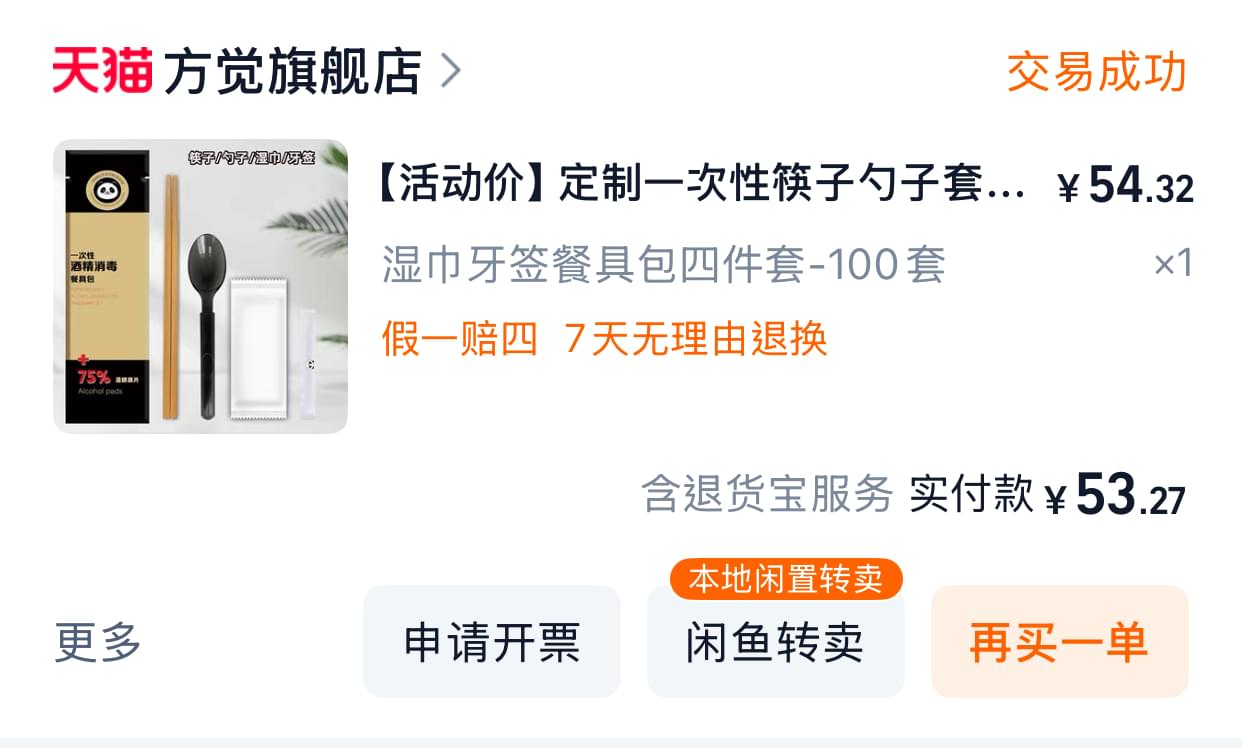The height and width of the screenshot is (748, 1242).
Task: Tap the ¥54.32 item price
Action: 1125,186
